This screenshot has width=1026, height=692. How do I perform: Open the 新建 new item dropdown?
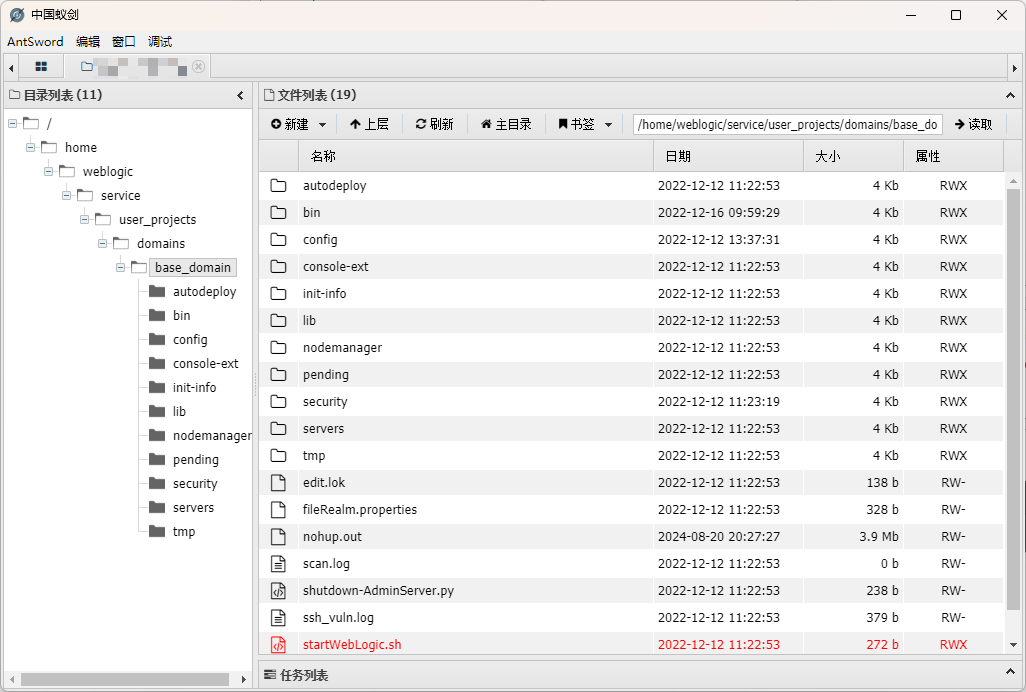[299, 124]
